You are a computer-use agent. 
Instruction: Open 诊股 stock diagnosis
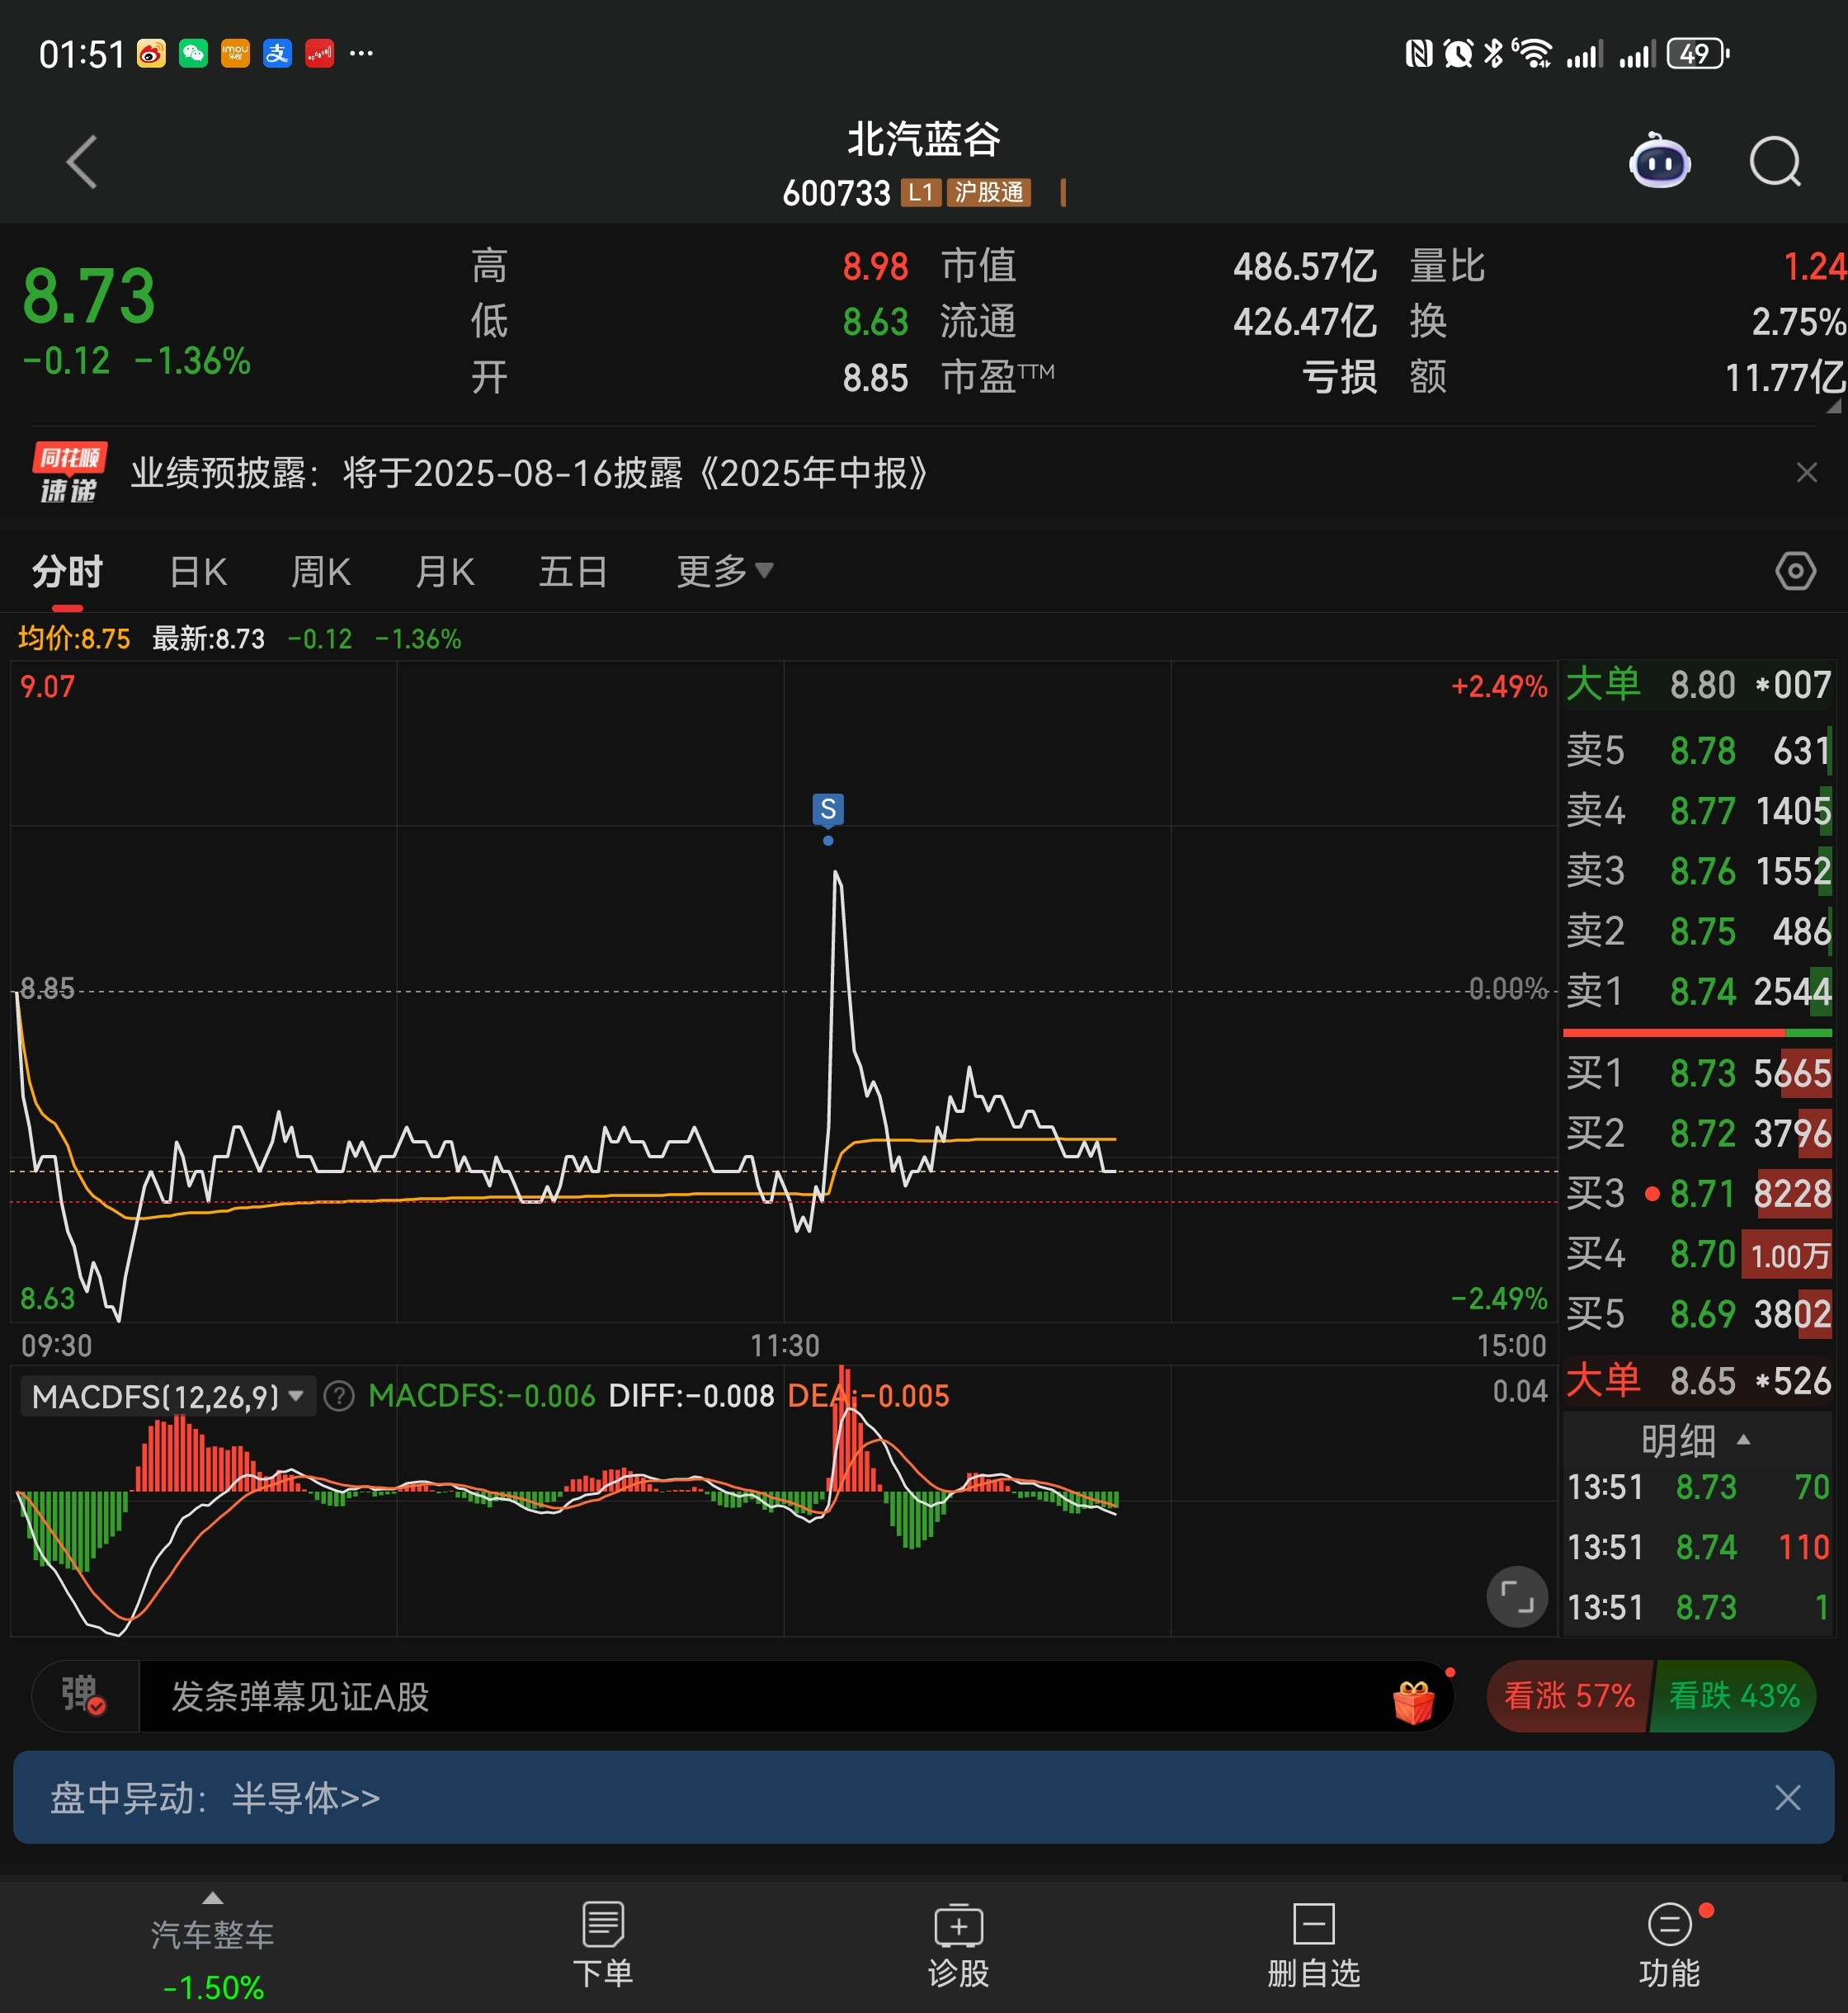tap(958, 1944)
